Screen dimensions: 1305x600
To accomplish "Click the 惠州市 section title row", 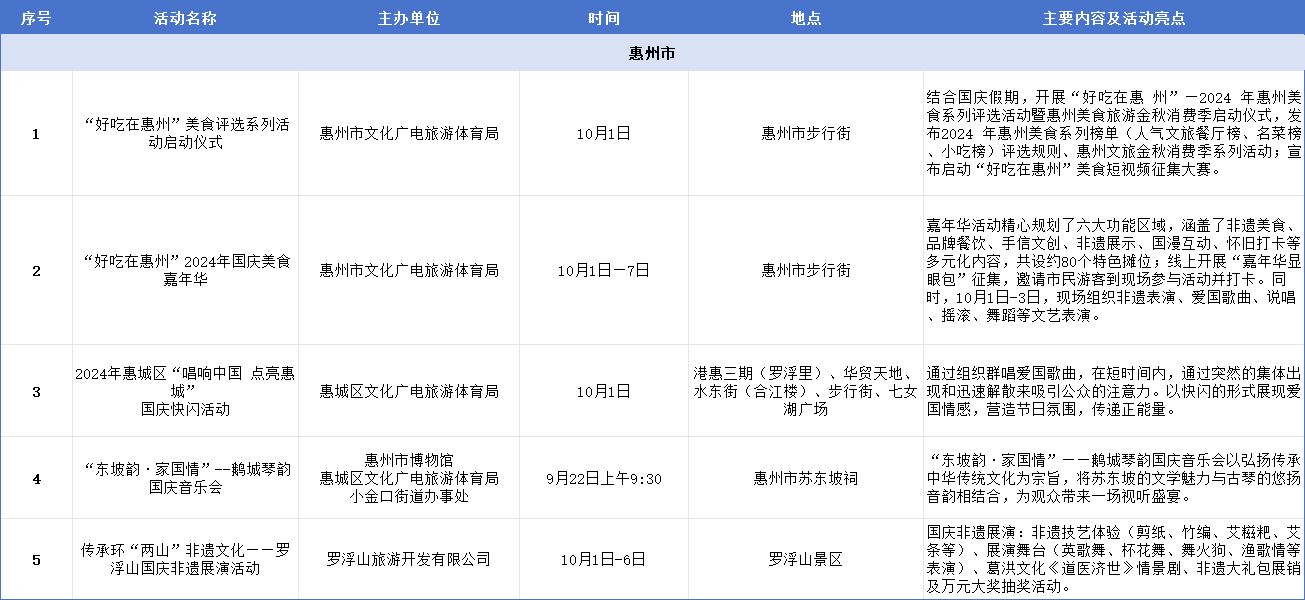I will pos(652,53).
